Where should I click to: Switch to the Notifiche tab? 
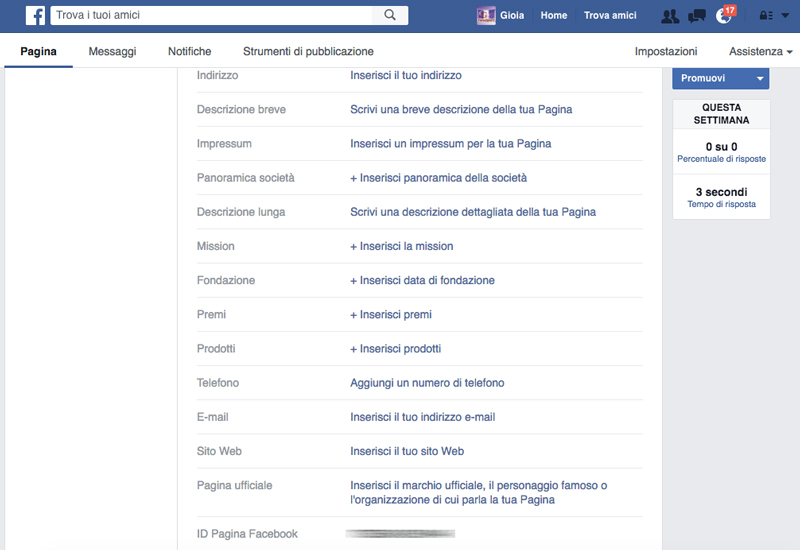pyautogui.click(x=189, y=51)
